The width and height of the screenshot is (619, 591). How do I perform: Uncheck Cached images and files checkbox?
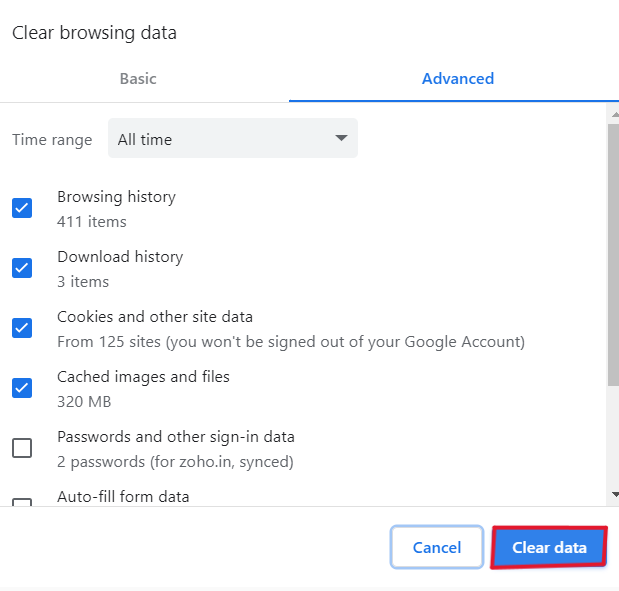[x=22, y=388]
